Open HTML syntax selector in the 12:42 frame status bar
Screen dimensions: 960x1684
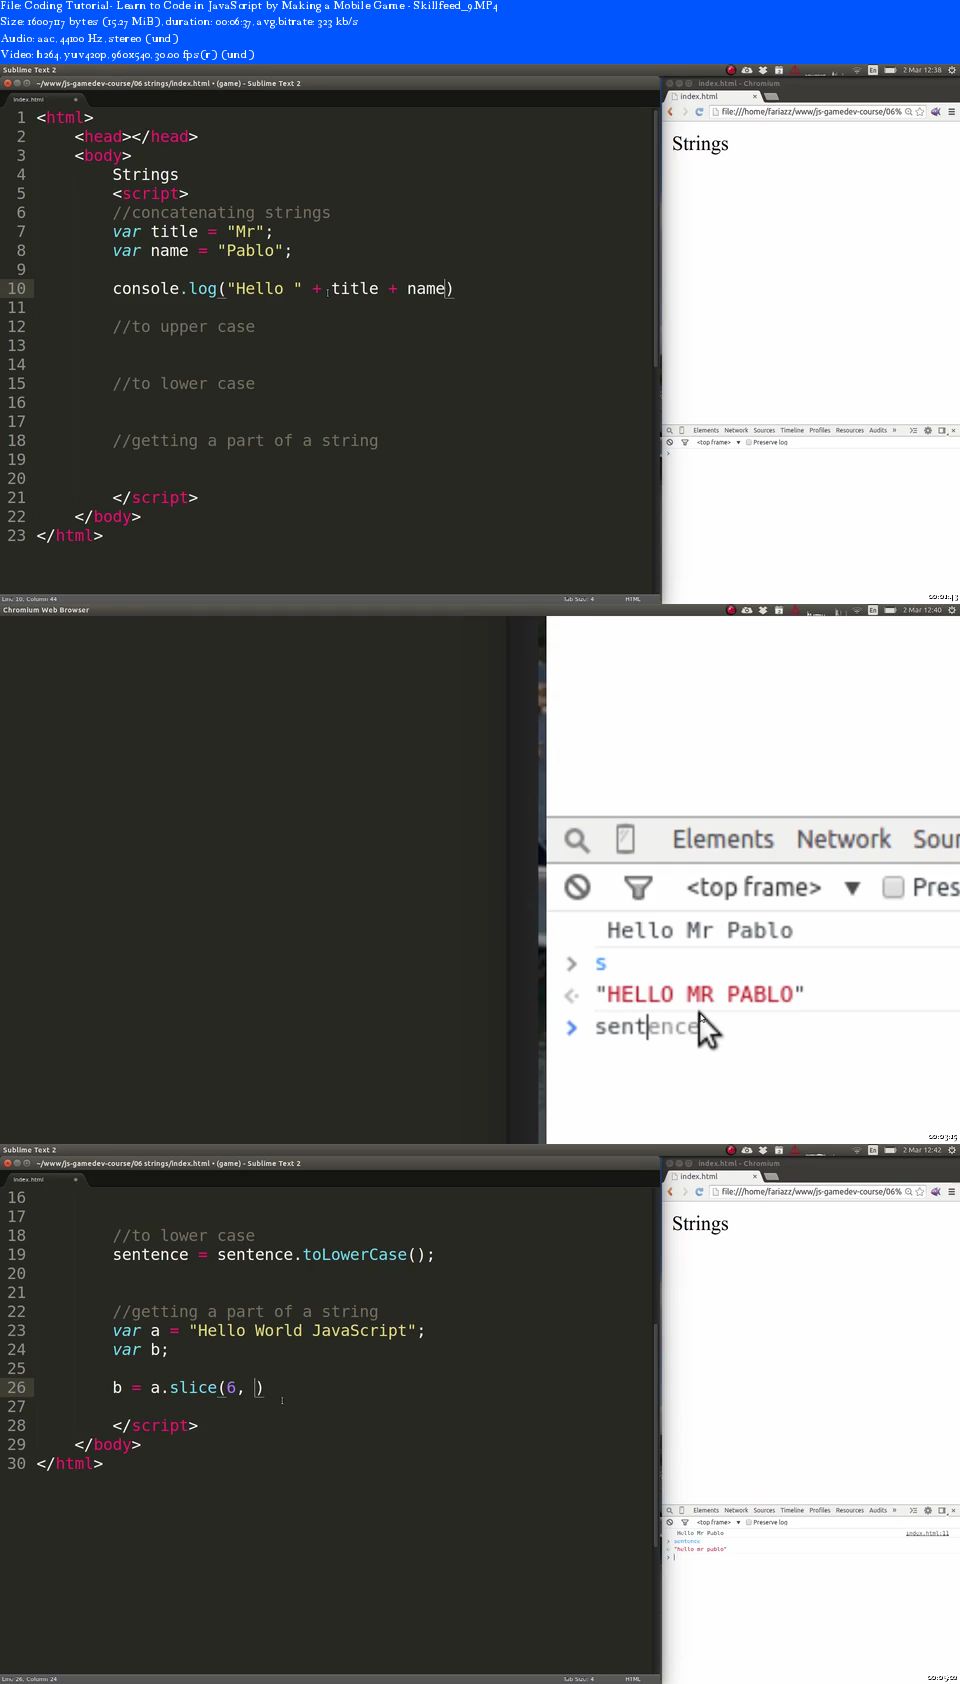633,1679
